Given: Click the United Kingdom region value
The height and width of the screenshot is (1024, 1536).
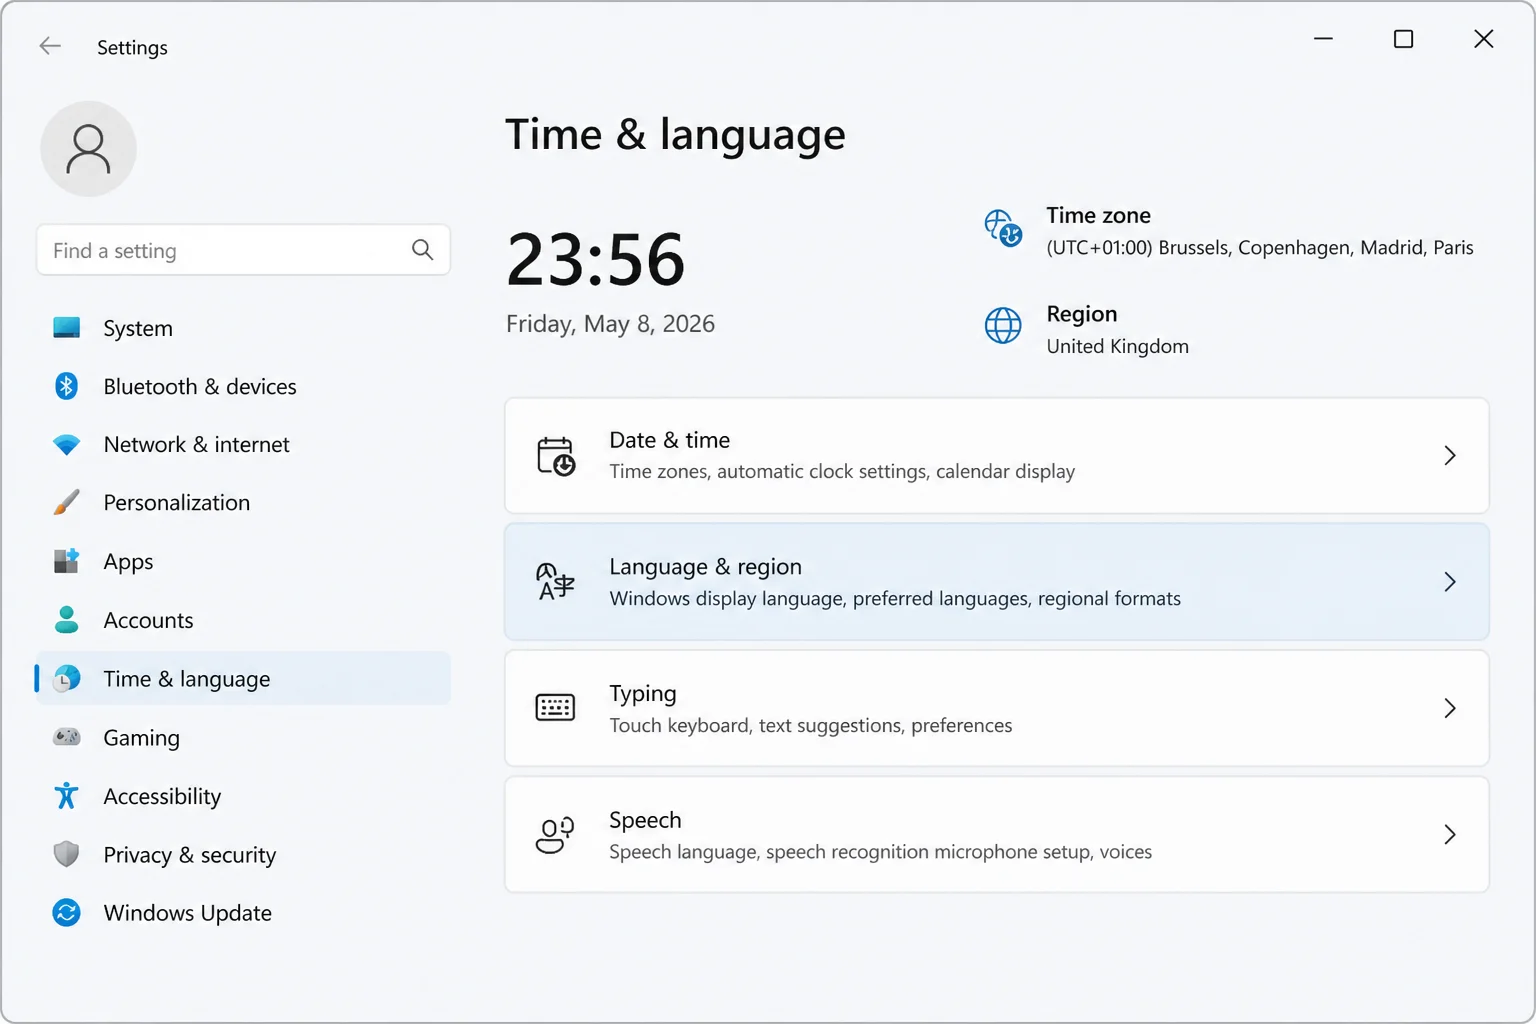Looking at the screenshot, I should pos(1117,346).
